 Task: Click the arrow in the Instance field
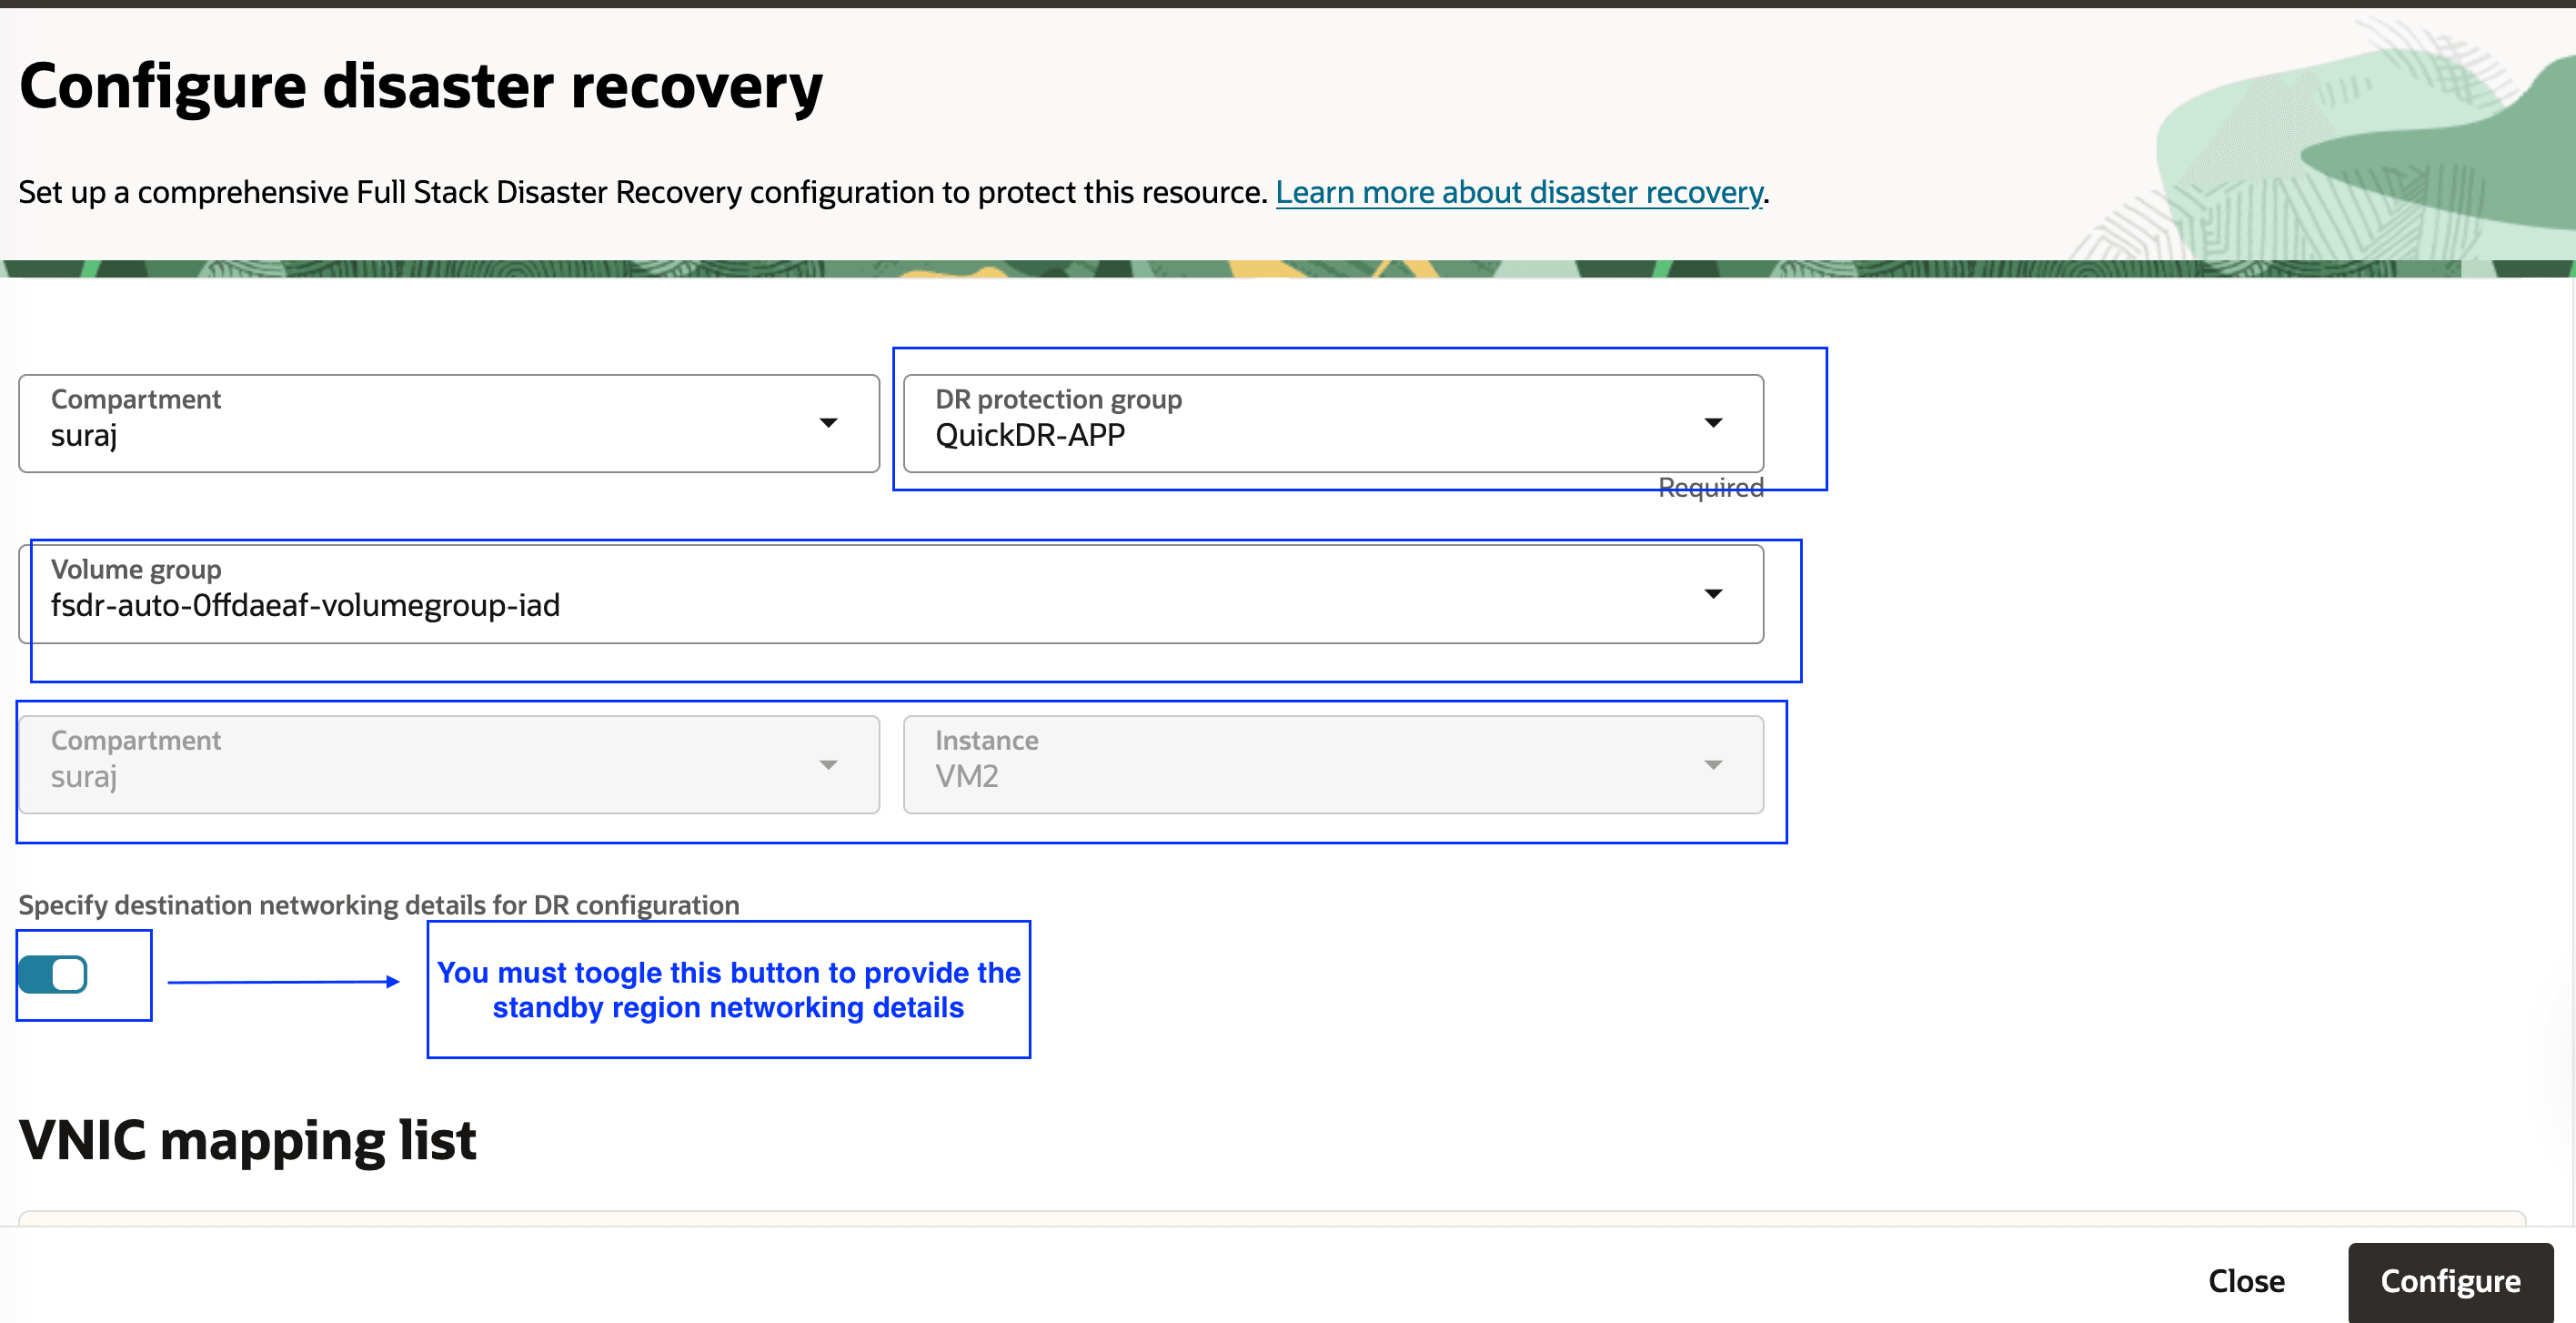[1713, 765]
